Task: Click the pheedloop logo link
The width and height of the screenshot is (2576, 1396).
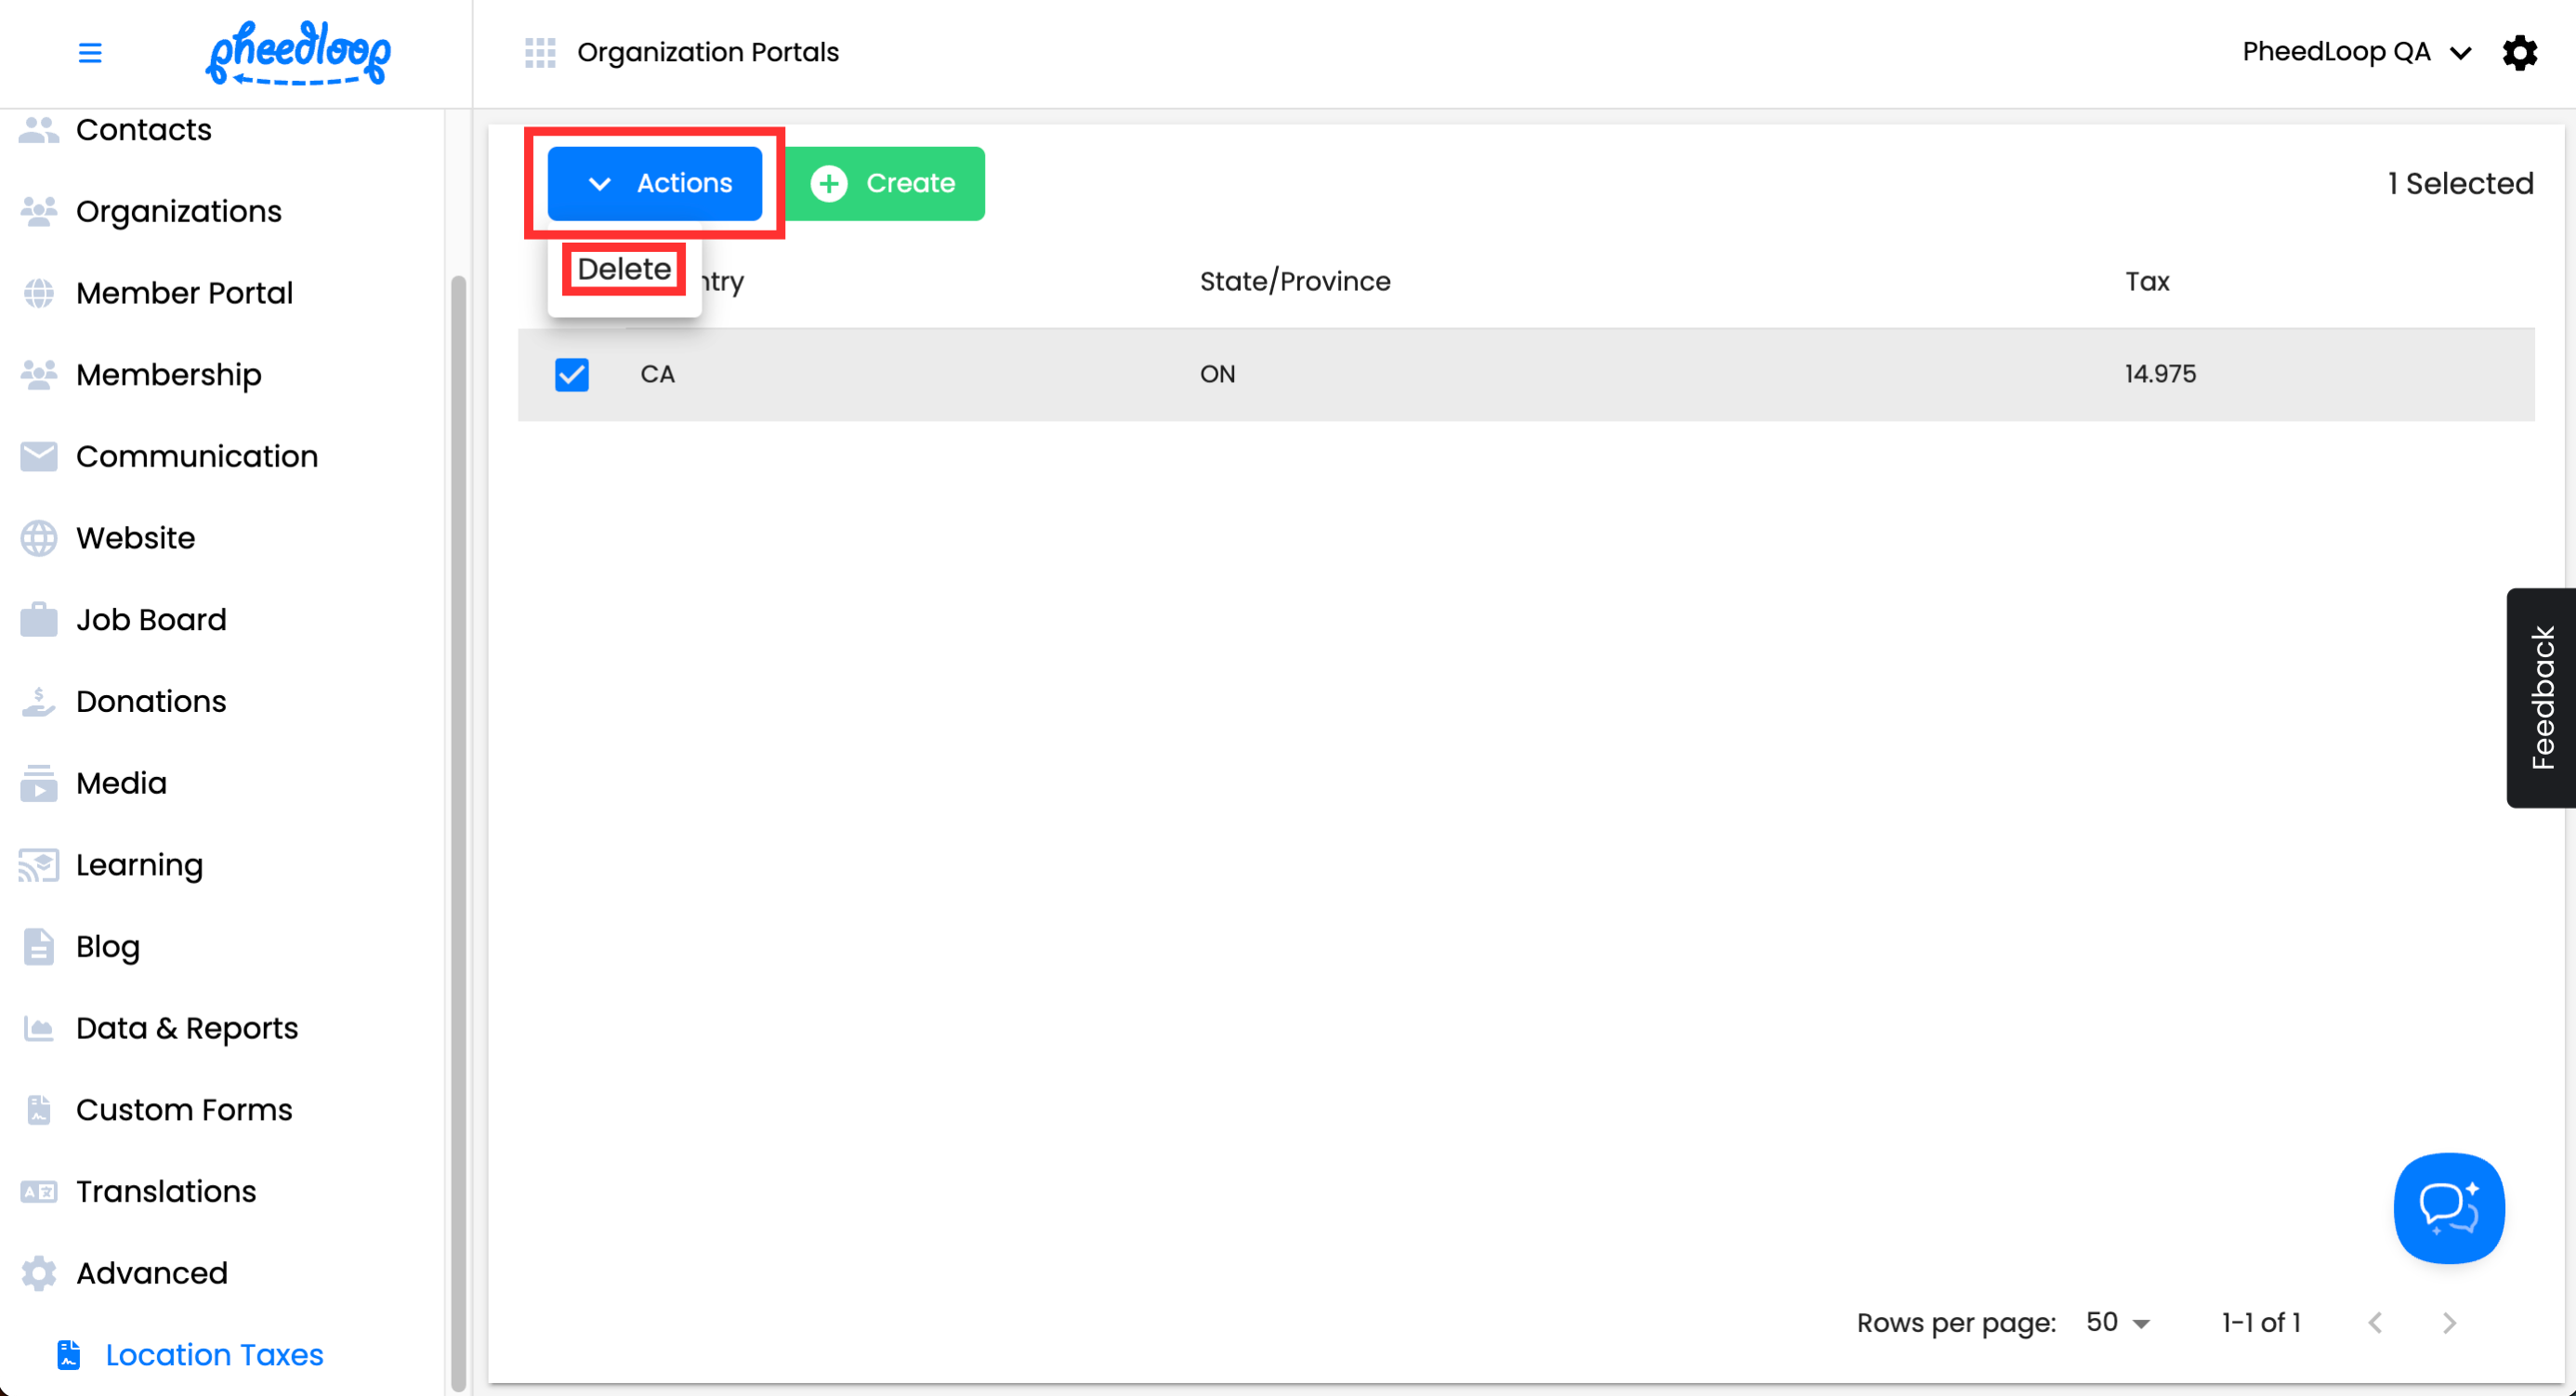Action: 298,52
